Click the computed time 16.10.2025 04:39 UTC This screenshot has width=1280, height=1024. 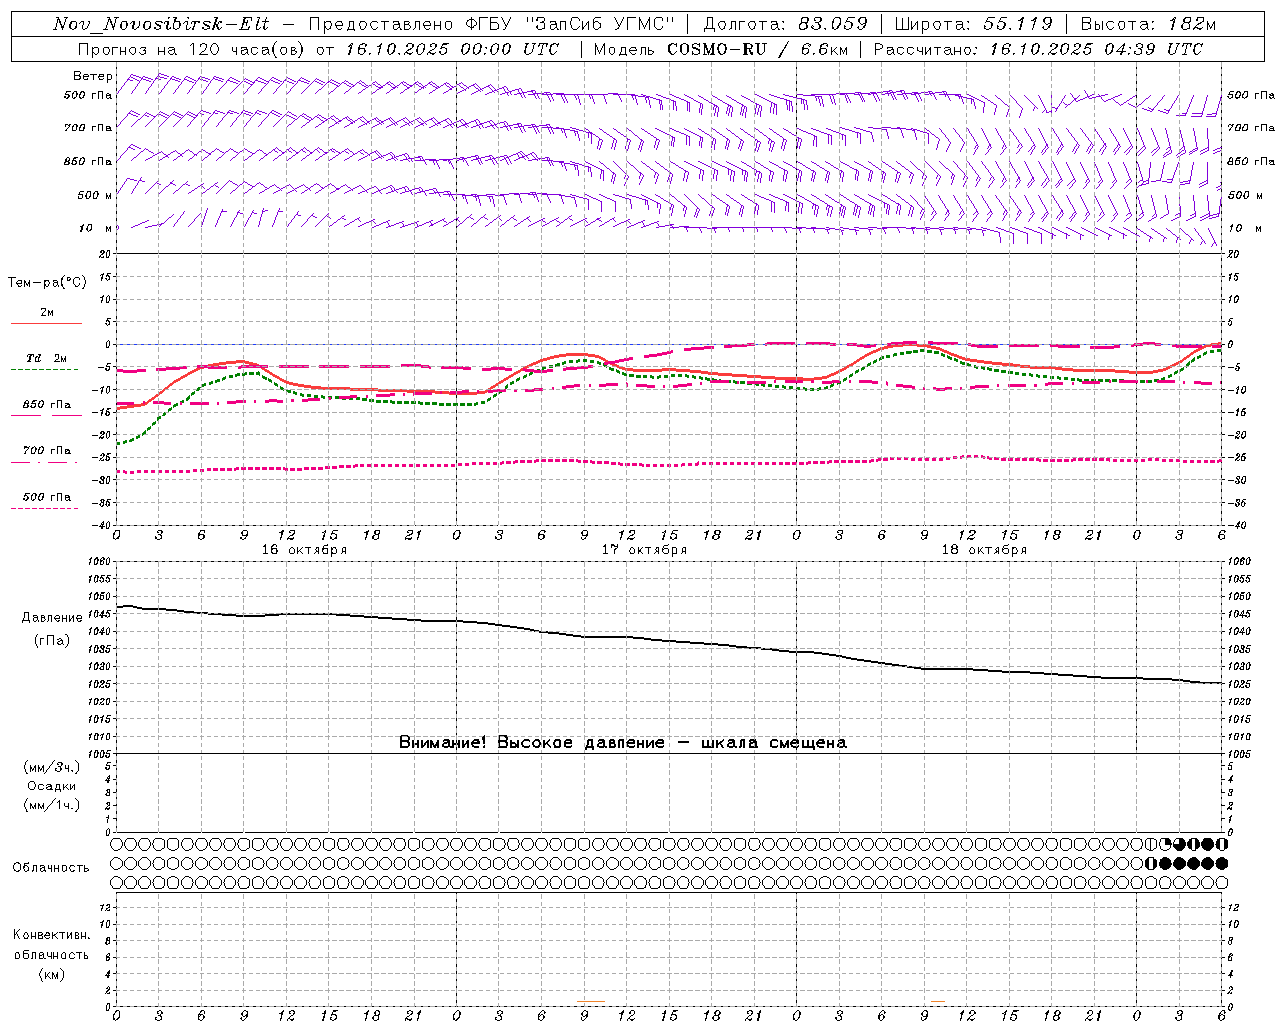click(x=1096, y=49)
